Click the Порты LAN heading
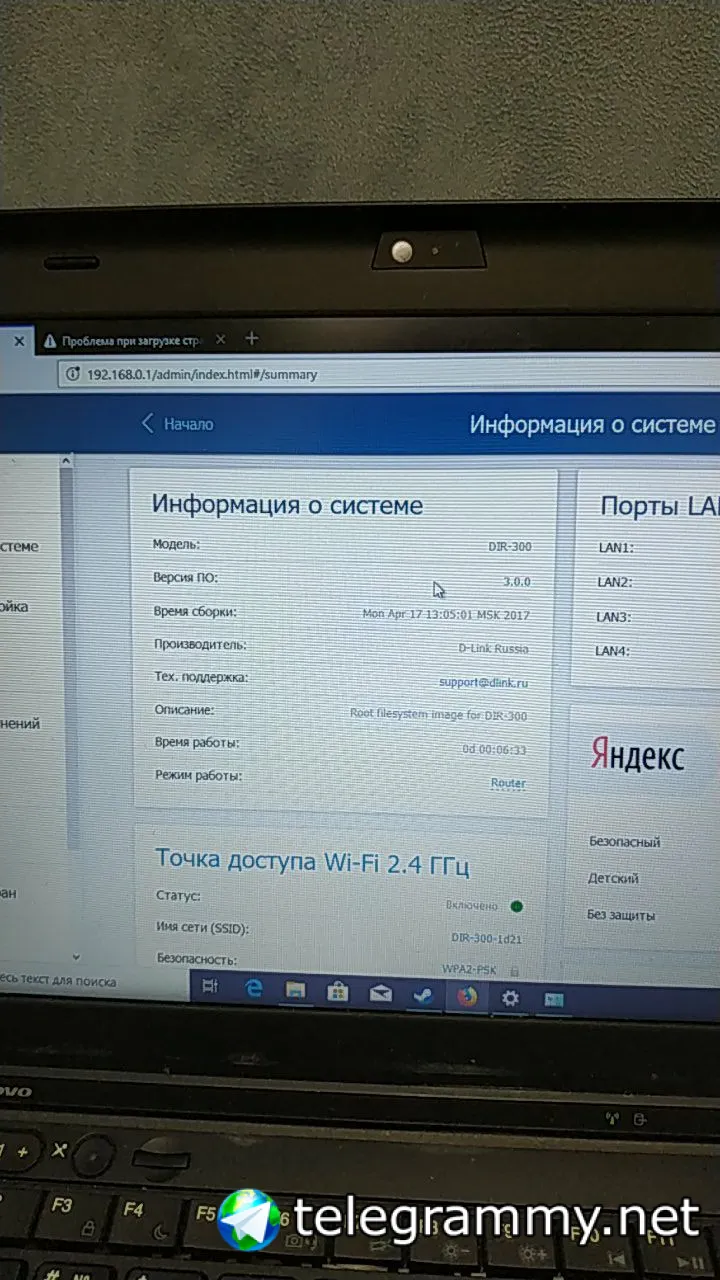 pyautogui.click(x=660, y=506)
